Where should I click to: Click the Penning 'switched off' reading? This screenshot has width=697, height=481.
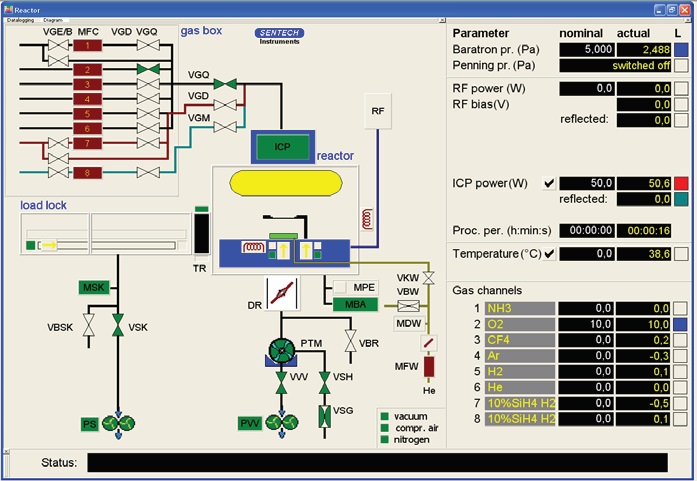point(615,65)
